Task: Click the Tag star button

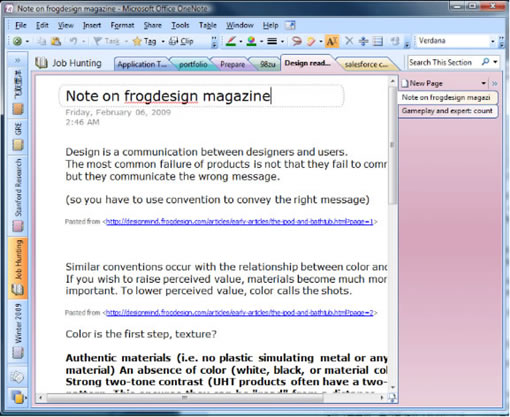Action: click(x=144, y=41)
